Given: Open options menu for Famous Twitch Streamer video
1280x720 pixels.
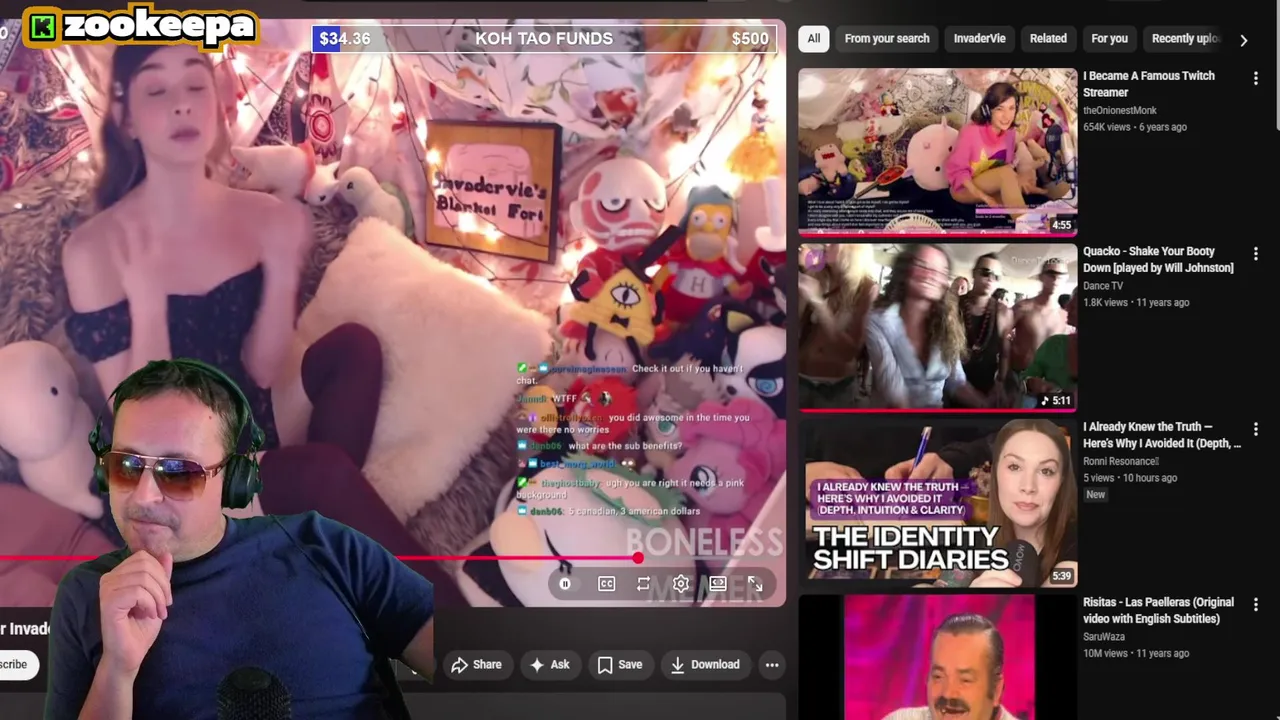Looking at the screenshot, I should point(1256,78).
